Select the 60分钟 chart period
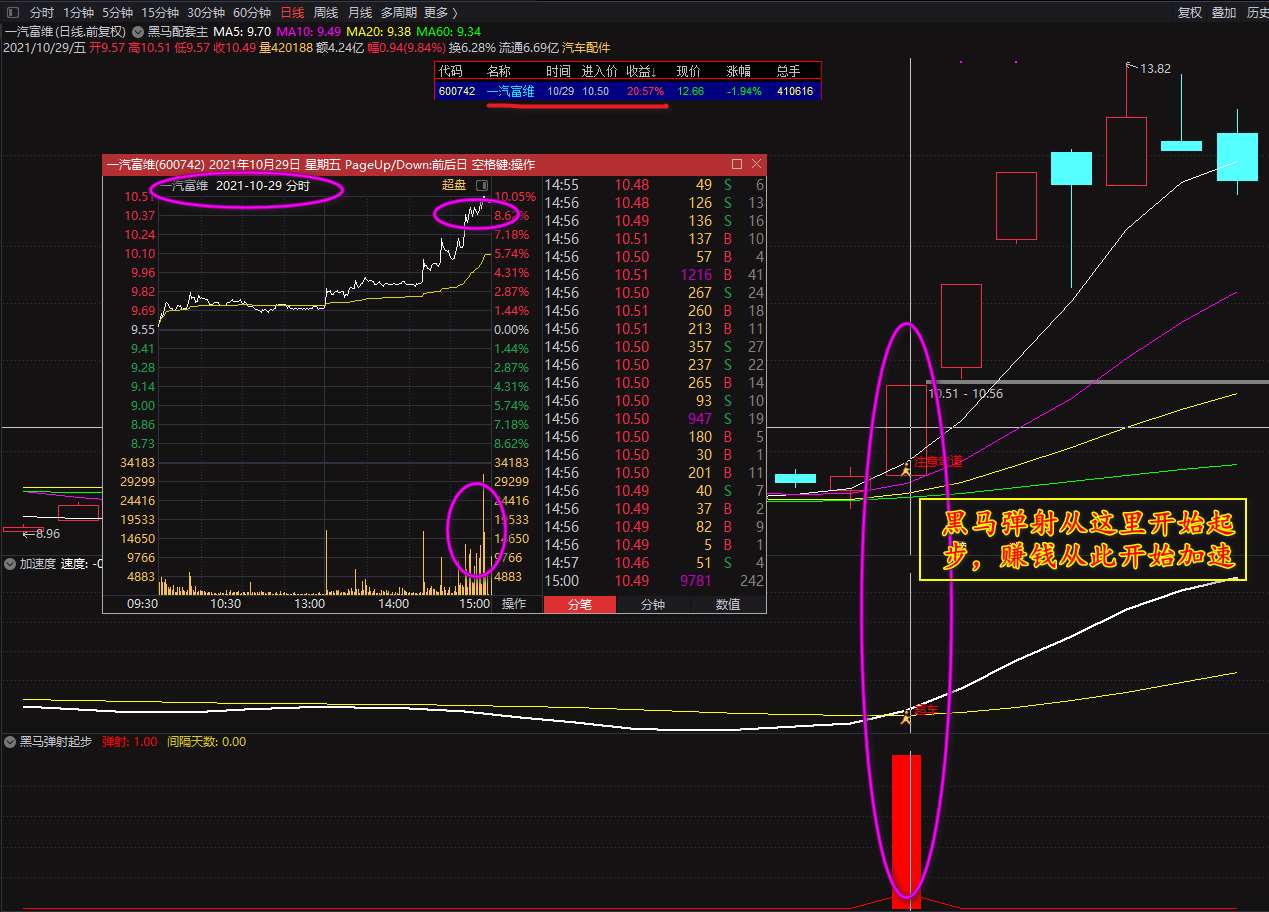 pyautogui.click(x=252, y=13)
